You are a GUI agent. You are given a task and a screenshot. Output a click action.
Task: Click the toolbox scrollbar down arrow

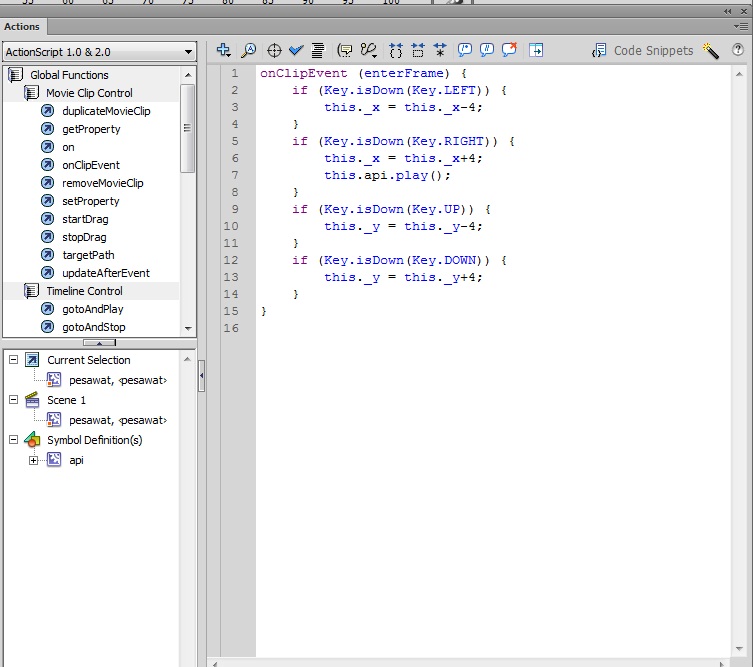[188, 328]
